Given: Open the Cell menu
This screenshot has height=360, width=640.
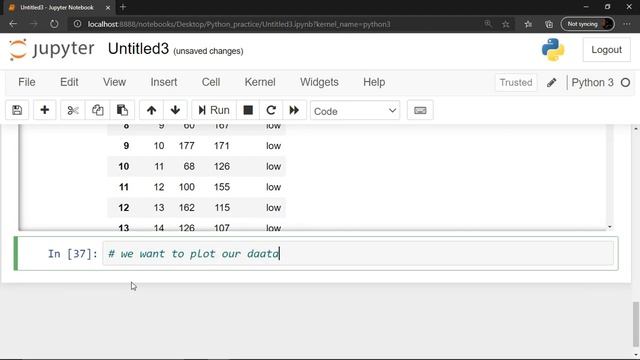Looking at the screenshot, I should pos(211,82).
